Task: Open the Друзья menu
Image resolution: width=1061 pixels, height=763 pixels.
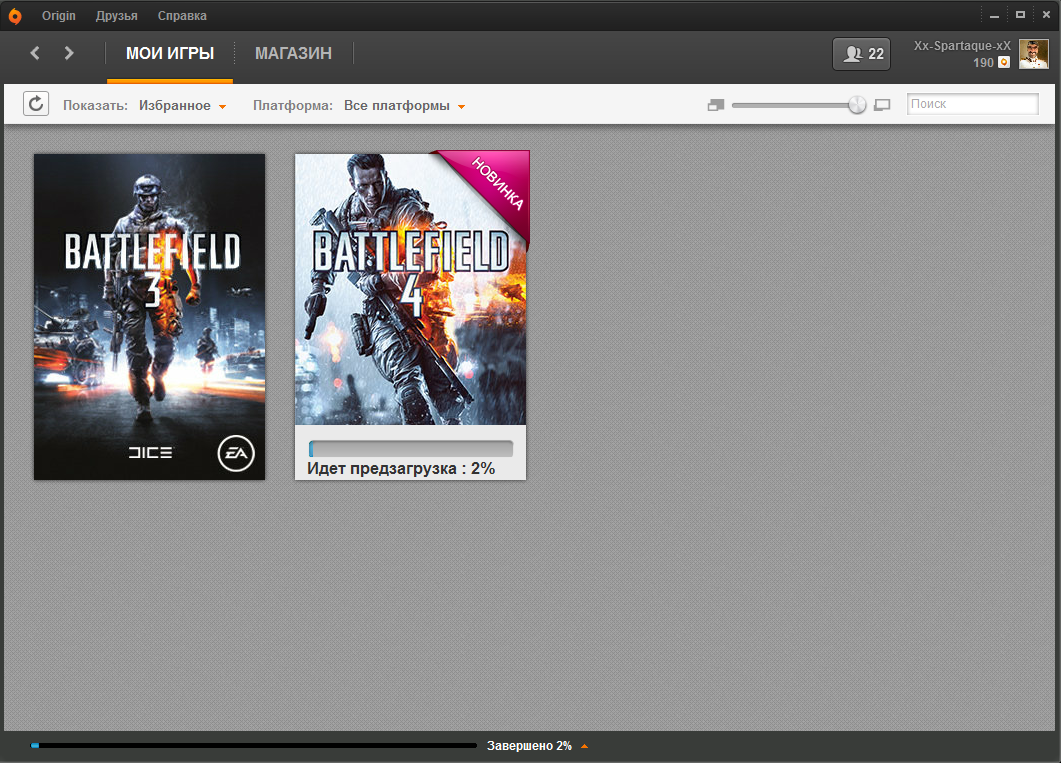Action: click(x=117, y=16)
